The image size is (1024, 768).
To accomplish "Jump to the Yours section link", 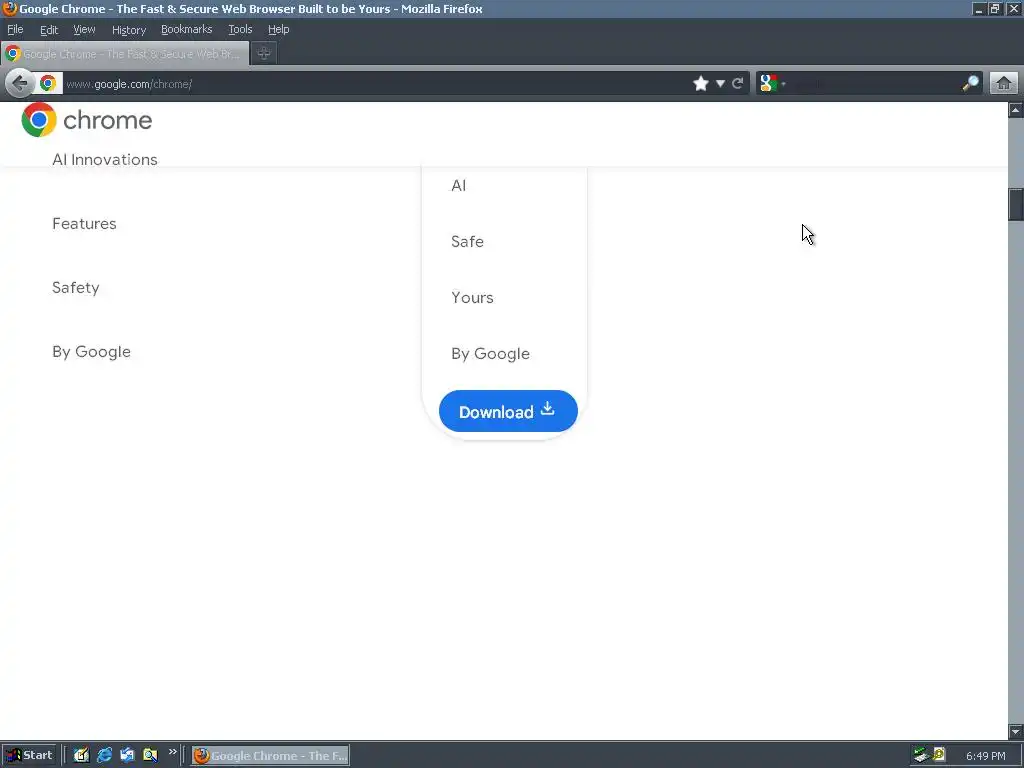I will coord(472,298).
